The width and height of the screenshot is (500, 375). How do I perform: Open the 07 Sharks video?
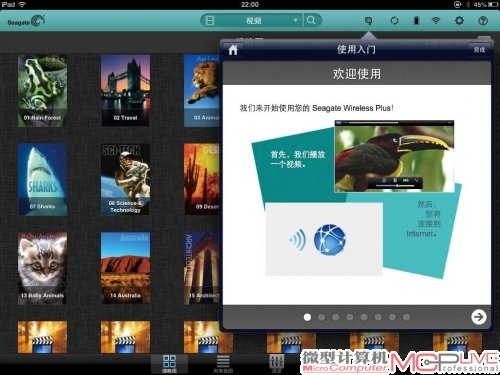(42, 179)
